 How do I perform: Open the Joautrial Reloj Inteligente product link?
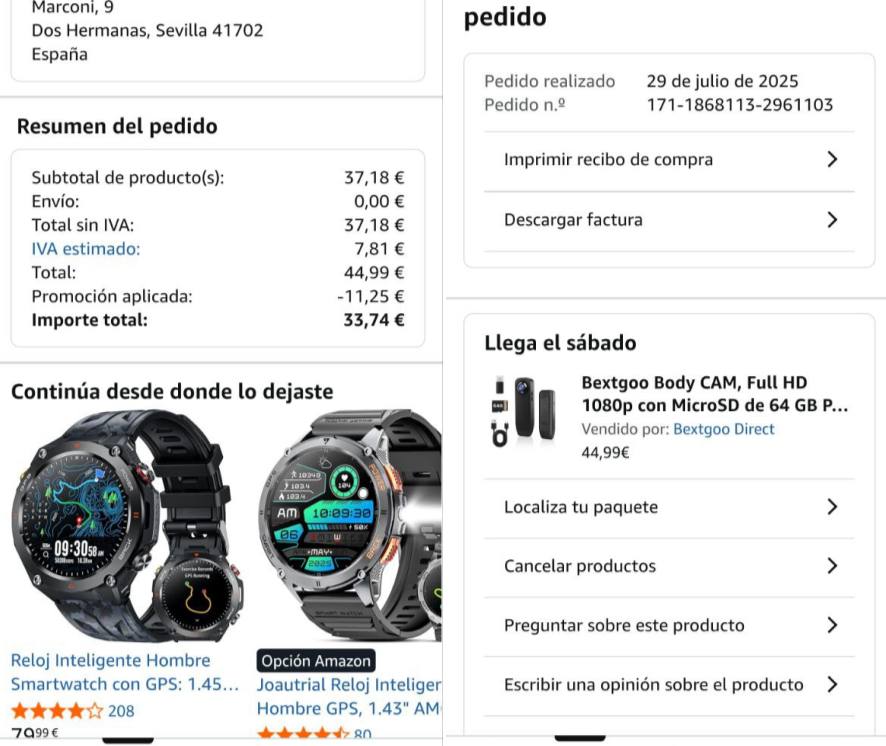point(349,696)
